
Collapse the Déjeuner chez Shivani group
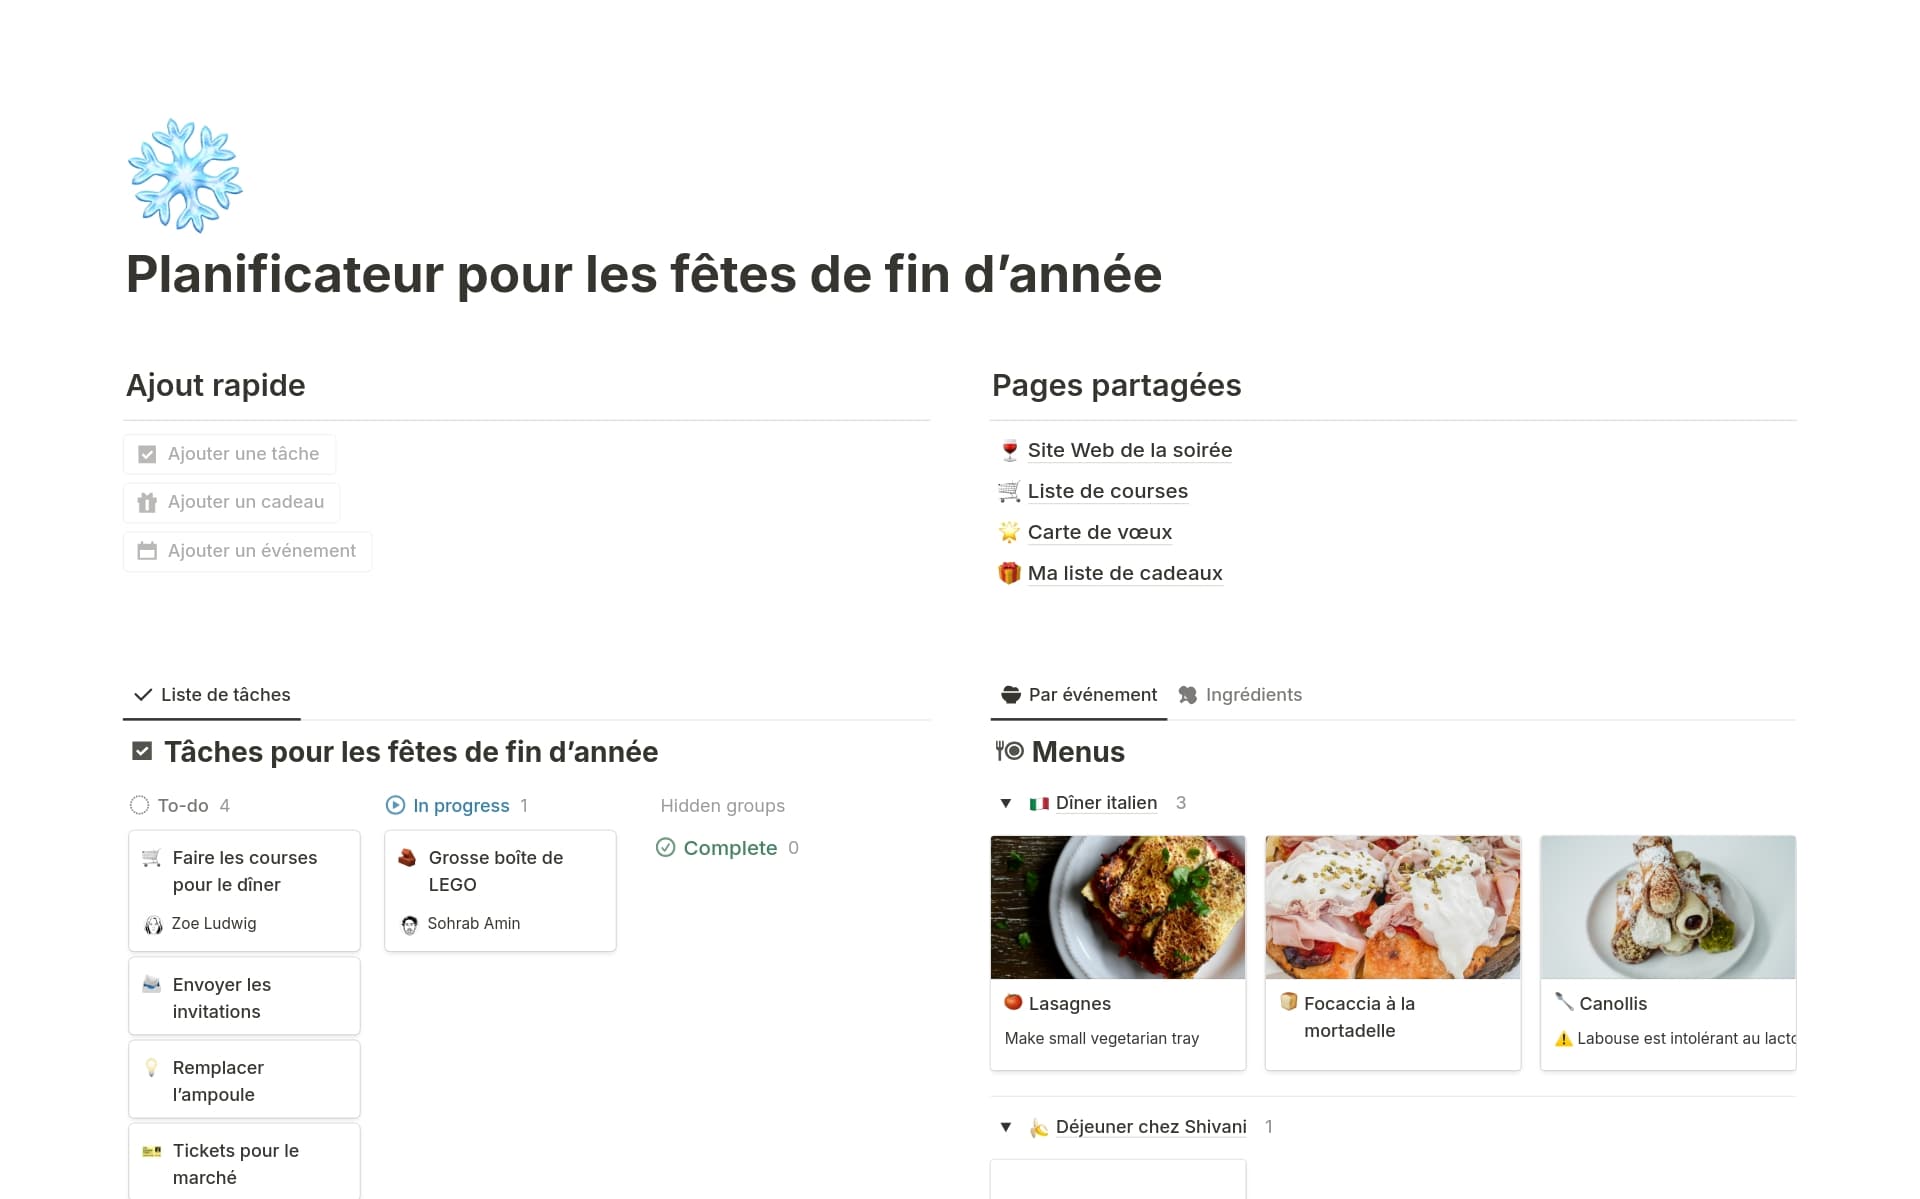pos(1006,1127)
